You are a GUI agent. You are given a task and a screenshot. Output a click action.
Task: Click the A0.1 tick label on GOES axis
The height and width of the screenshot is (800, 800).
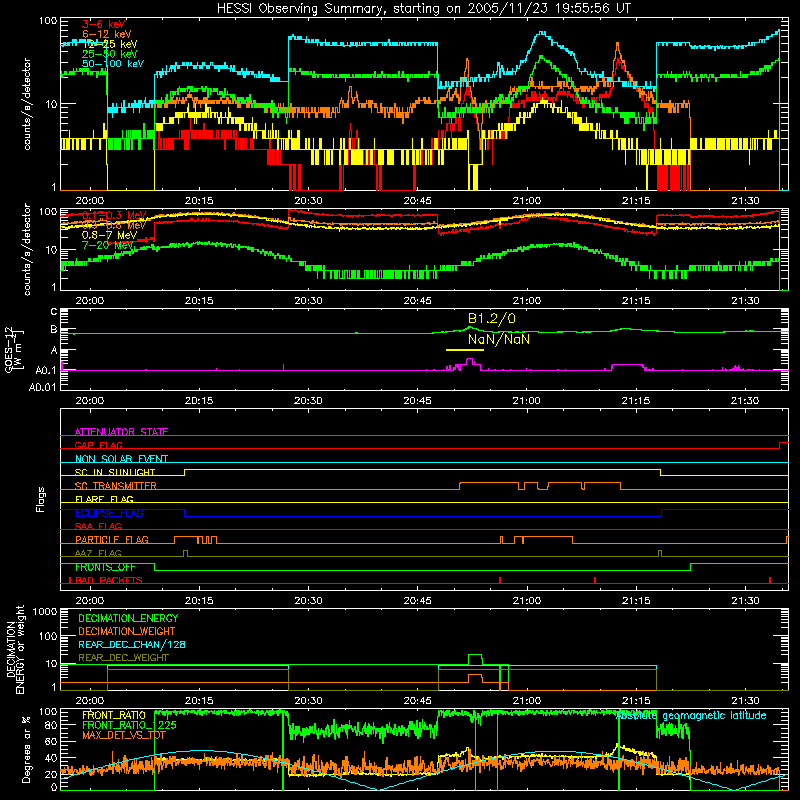click(x=46, y=370)
